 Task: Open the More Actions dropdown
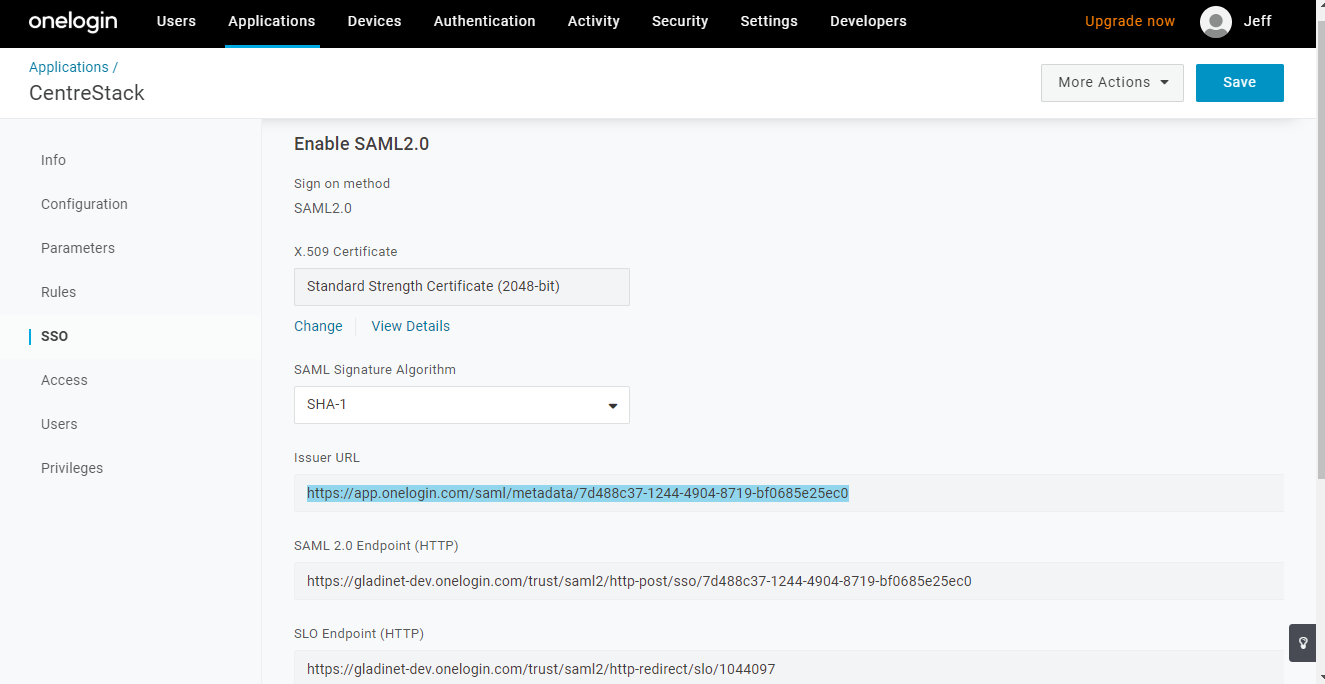(x=1112, y=83)
